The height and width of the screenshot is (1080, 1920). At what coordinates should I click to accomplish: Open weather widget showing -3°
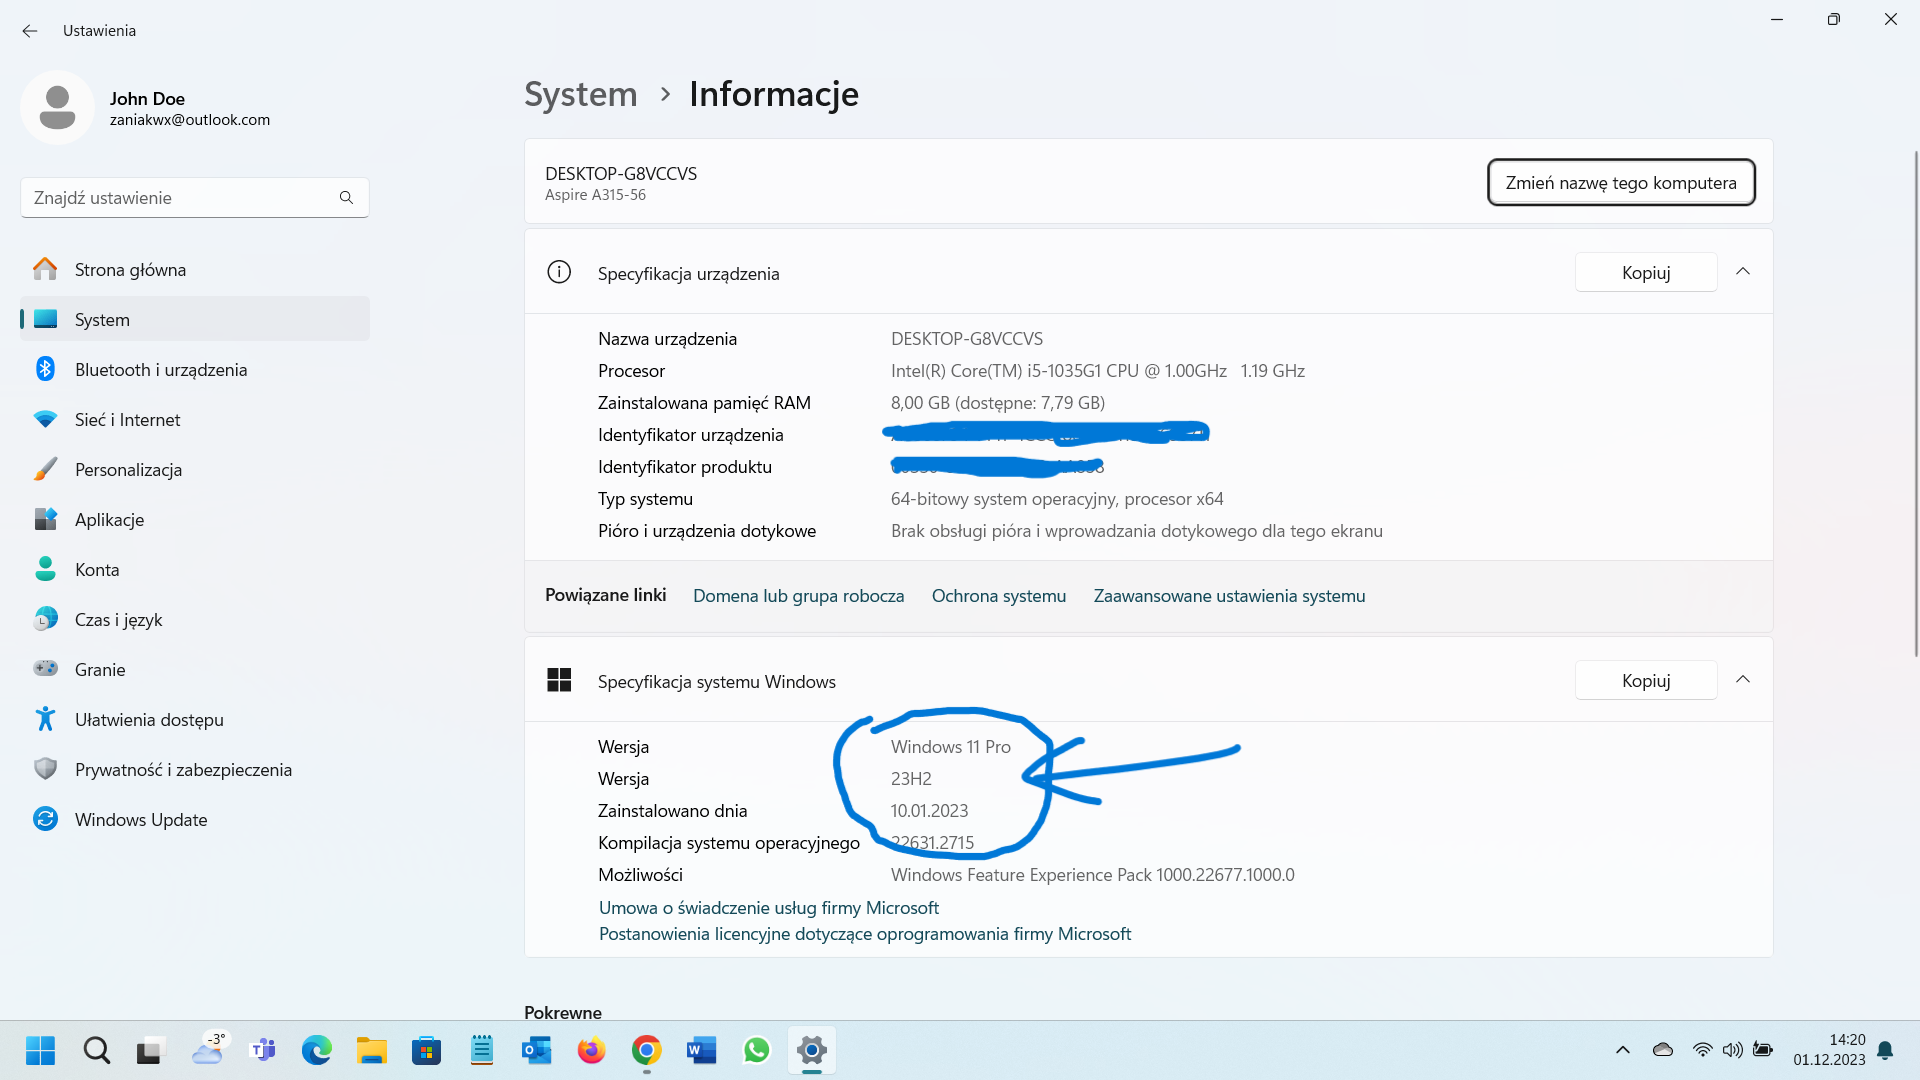[208, 1050]
